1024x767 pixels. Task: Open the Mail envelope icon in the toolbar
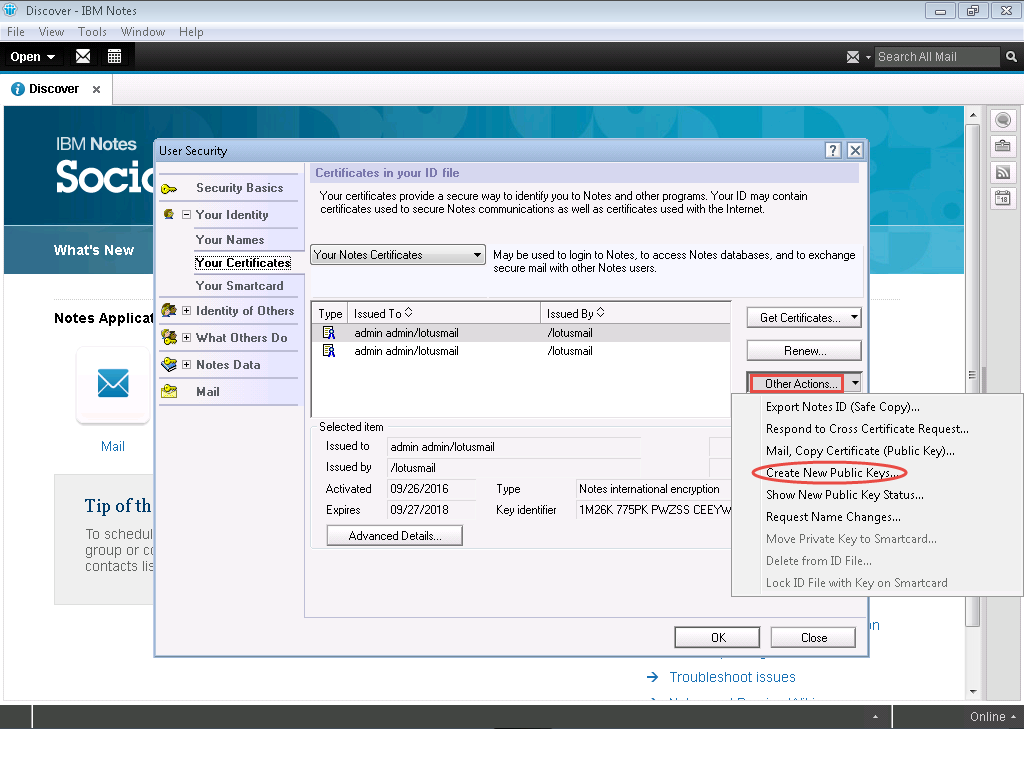click(x=83, y=56)
